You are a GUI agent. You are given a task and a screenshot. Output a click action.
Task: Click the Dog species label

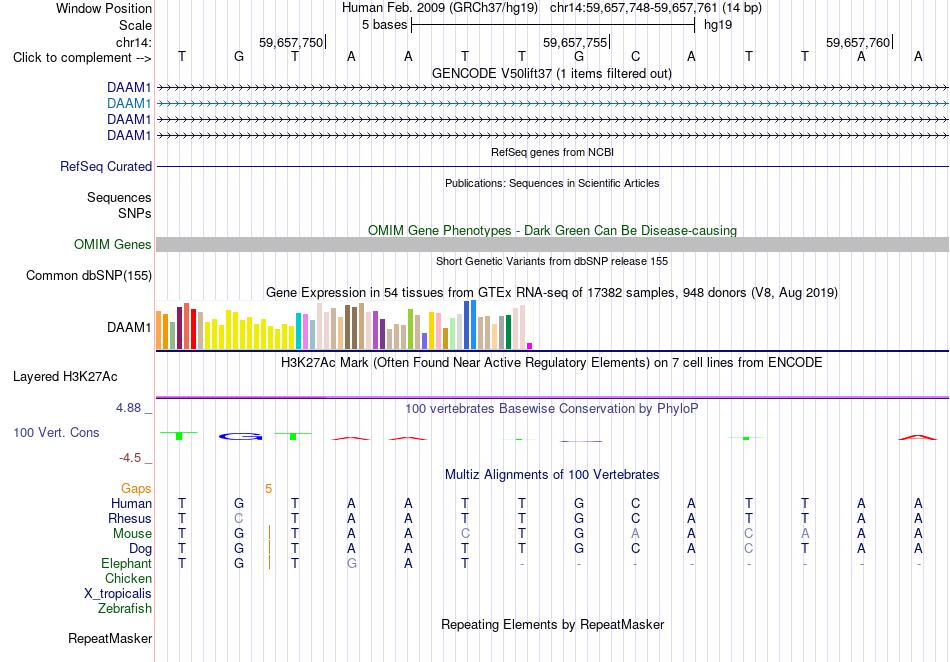click(x=141, y=549)
